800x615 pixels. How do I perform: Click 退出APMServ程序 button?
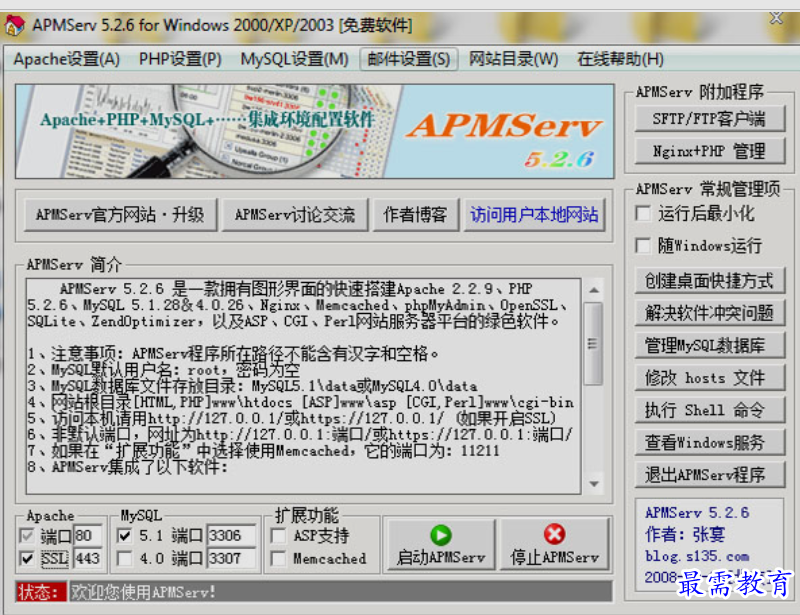tap(709, 475)
